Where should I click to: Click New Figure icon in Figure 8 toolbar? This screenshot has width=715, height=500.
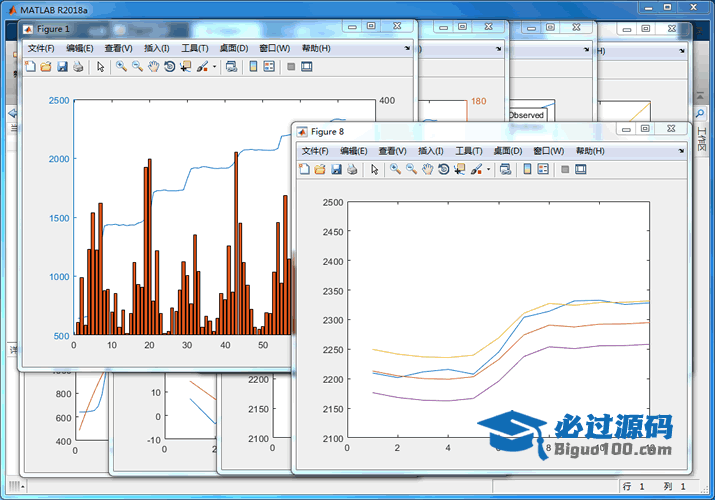tap(304, 169)
